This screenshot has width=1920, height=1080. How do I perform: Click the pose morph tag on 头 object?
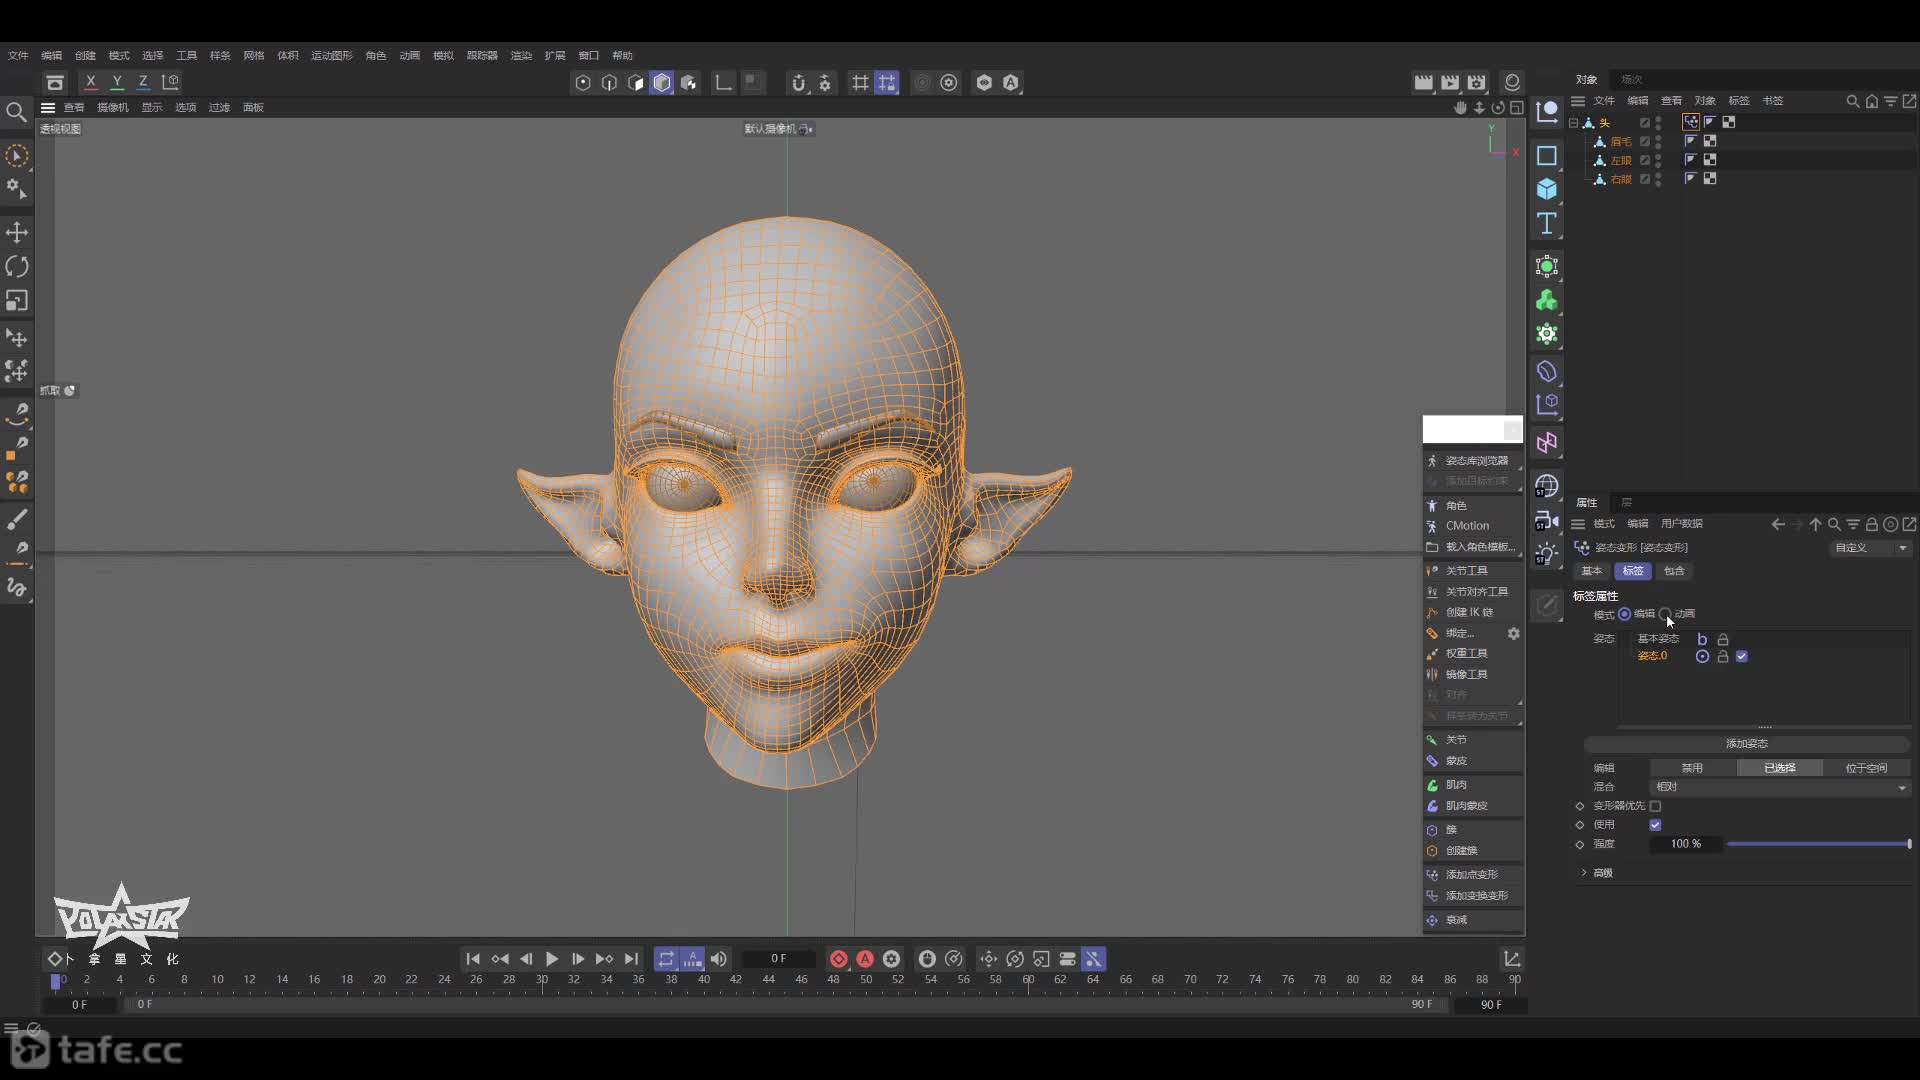(1691, 122)
